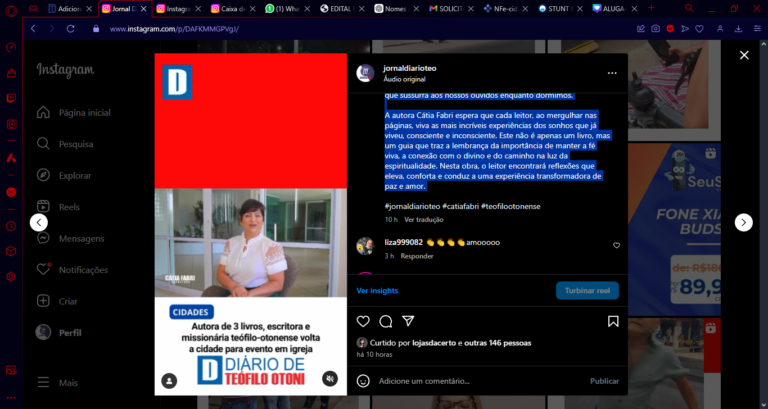
Task: Reload page with browser refresh icon
Action: point(71,29)
